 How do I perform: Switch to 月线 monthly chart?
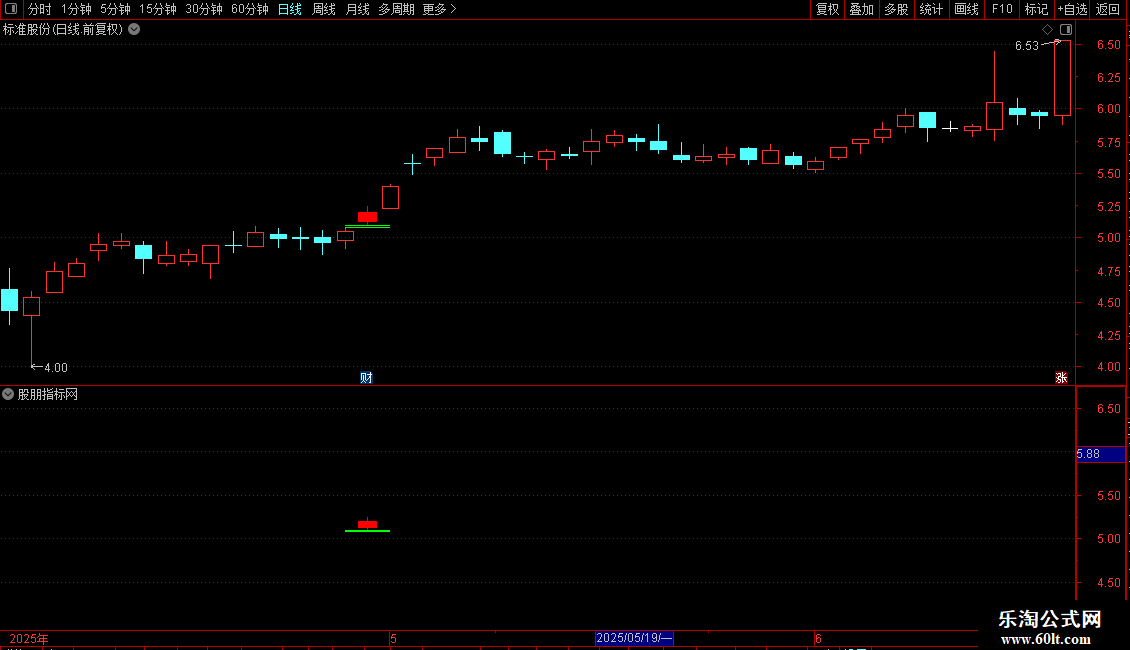pos(357,9)
